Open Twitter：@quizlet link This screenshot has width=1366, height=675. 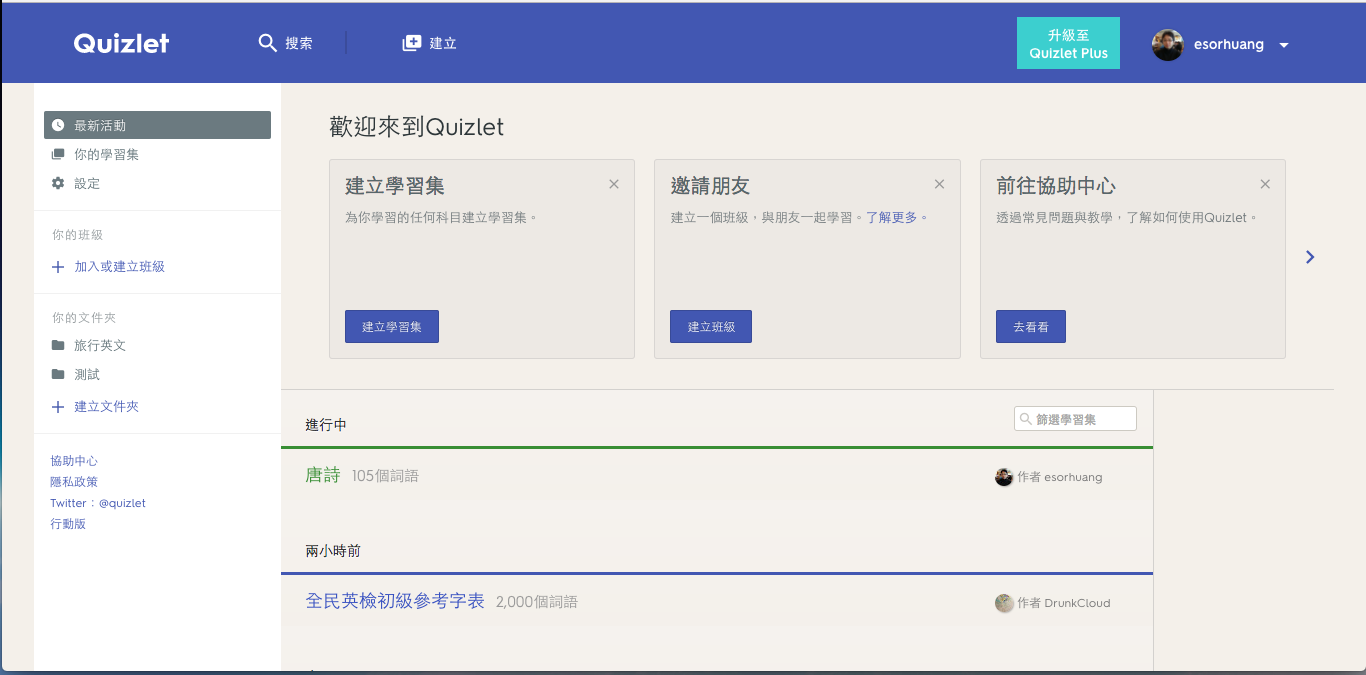(98, 503)
